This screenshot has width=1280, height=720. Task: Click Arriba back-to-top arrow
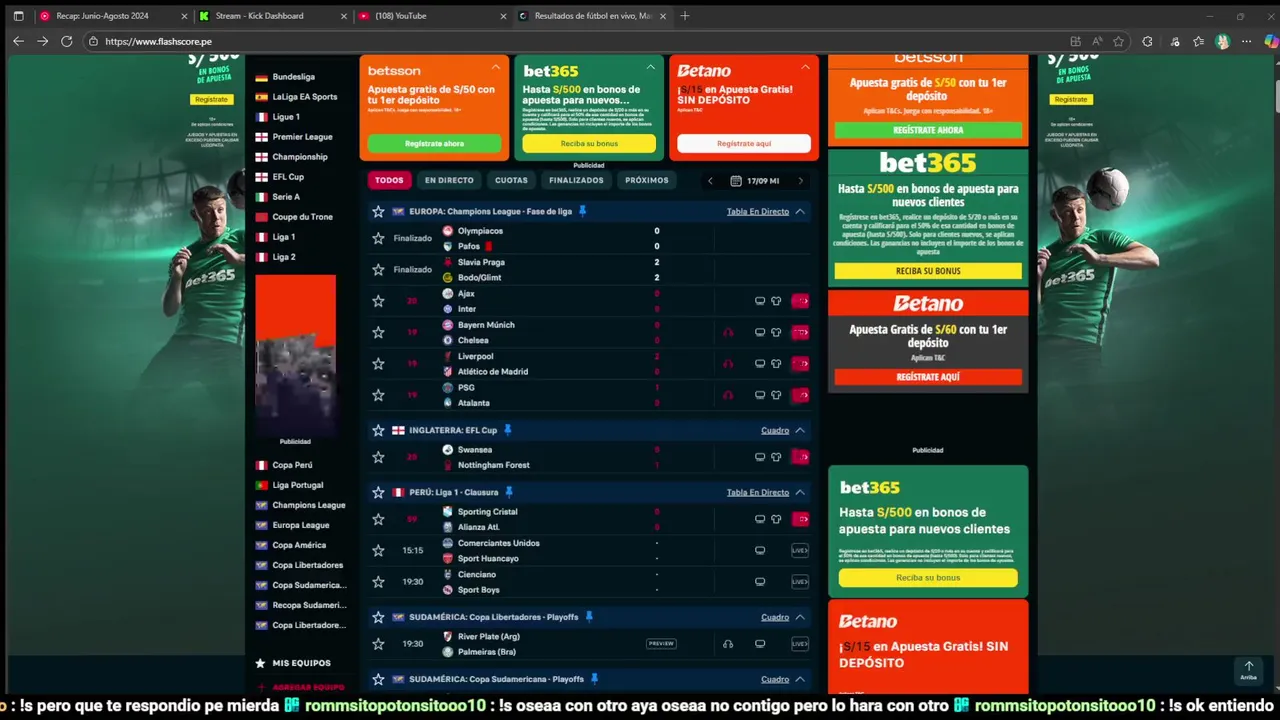point(1249,670)
